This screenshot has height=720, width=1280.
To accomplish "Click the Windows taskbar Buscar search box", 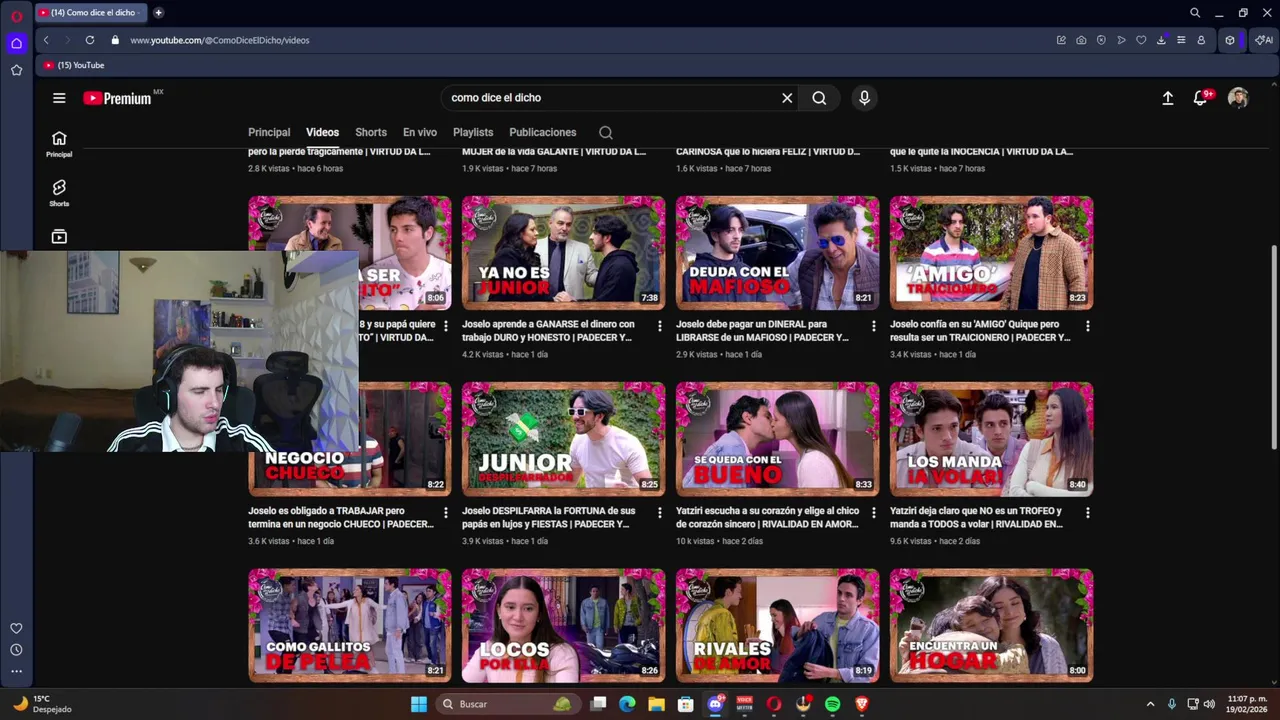I will coord(508,704).
